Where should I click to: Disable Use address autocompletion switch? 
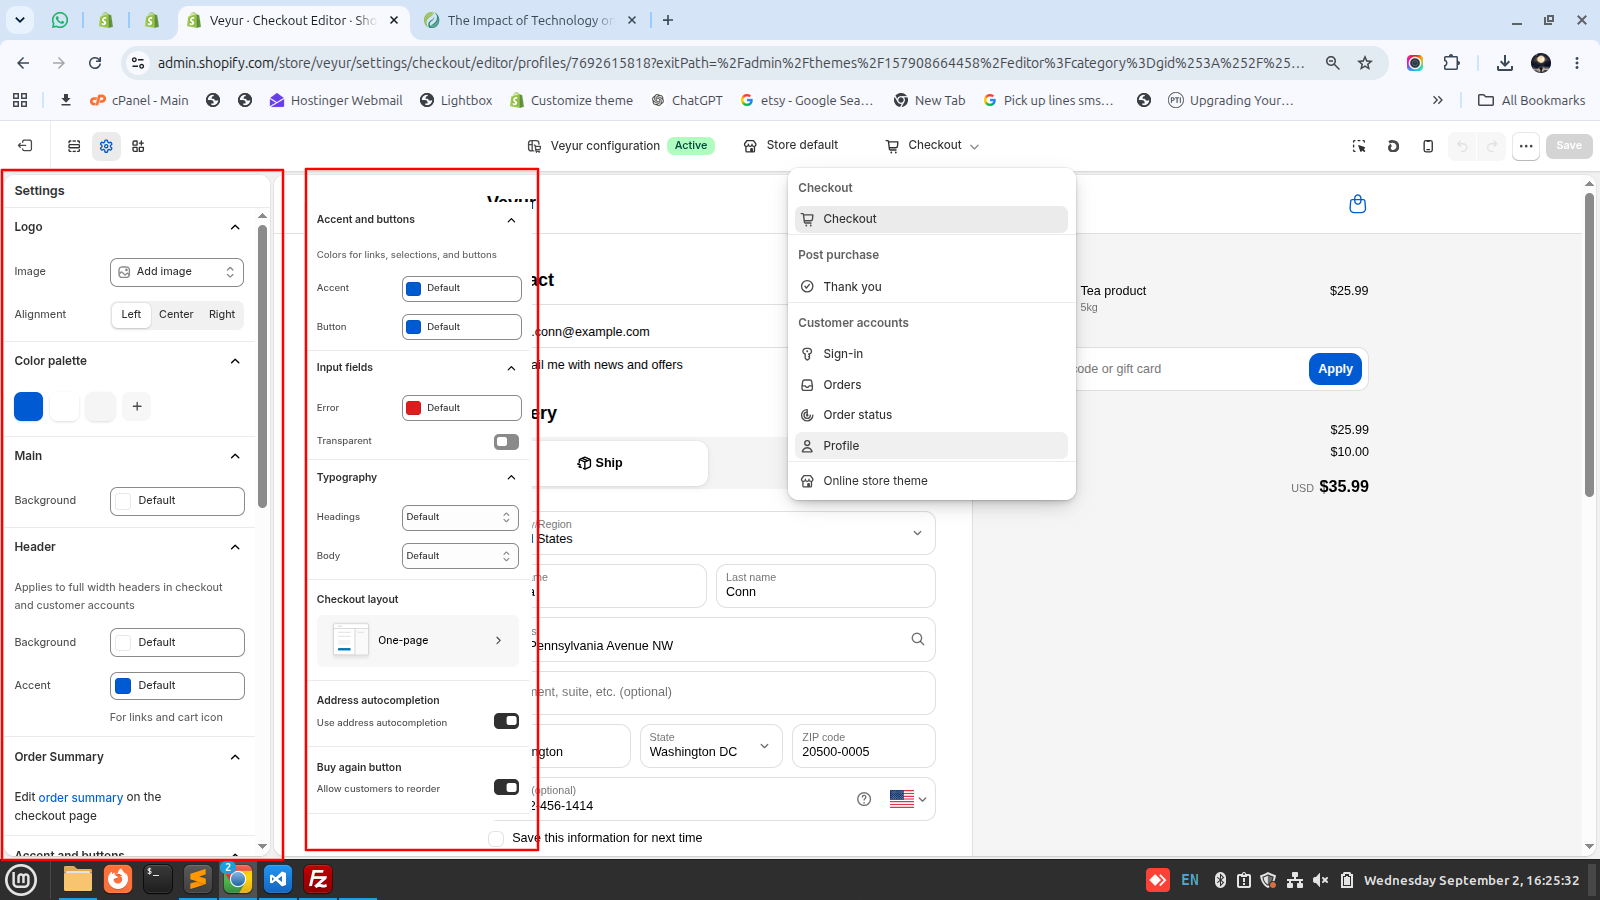point(506,721)
